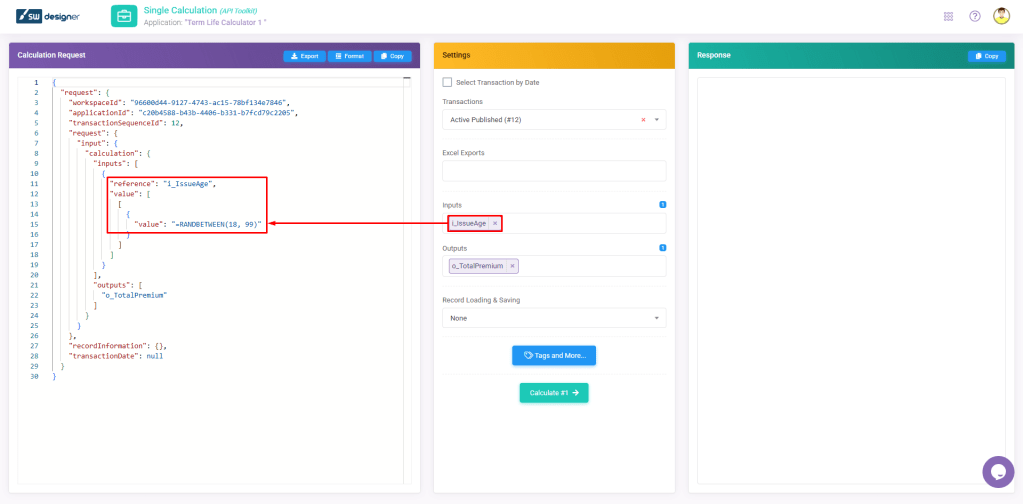The height and width of the screenshot is (504, 1023).
Task: Remove the i_IssueAge input tag
Action: coord(495,223)
